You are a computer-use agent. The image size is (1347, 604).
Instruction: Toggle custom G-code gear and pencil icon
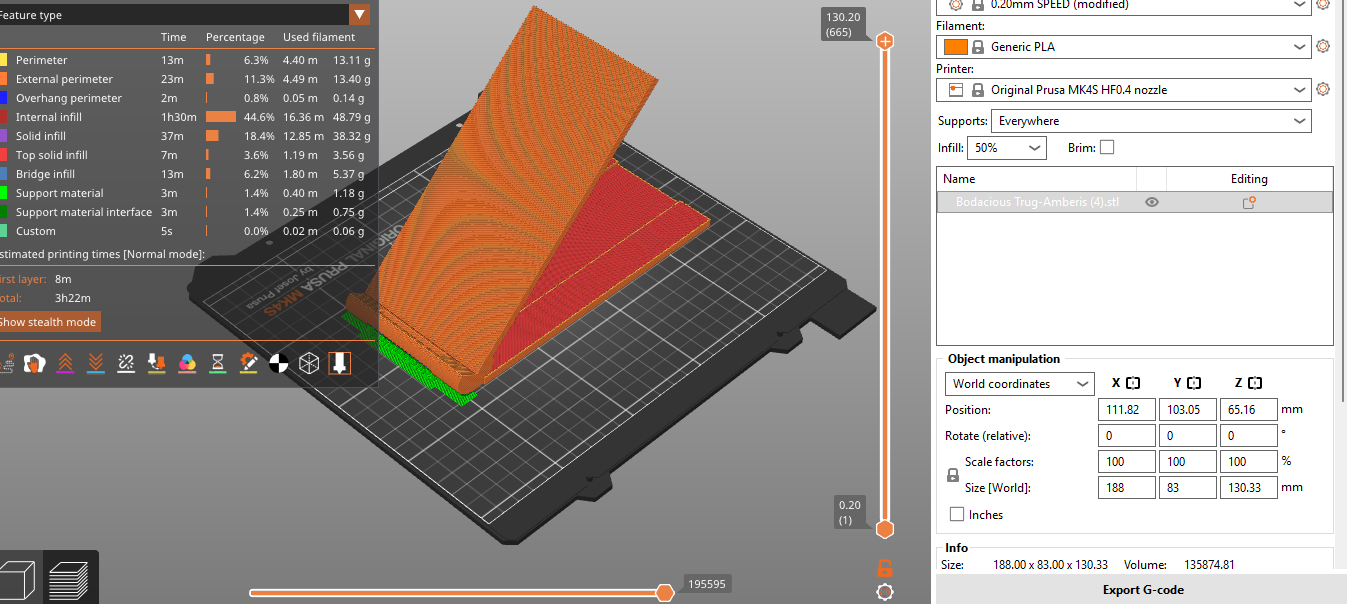[x=248, y=363]
